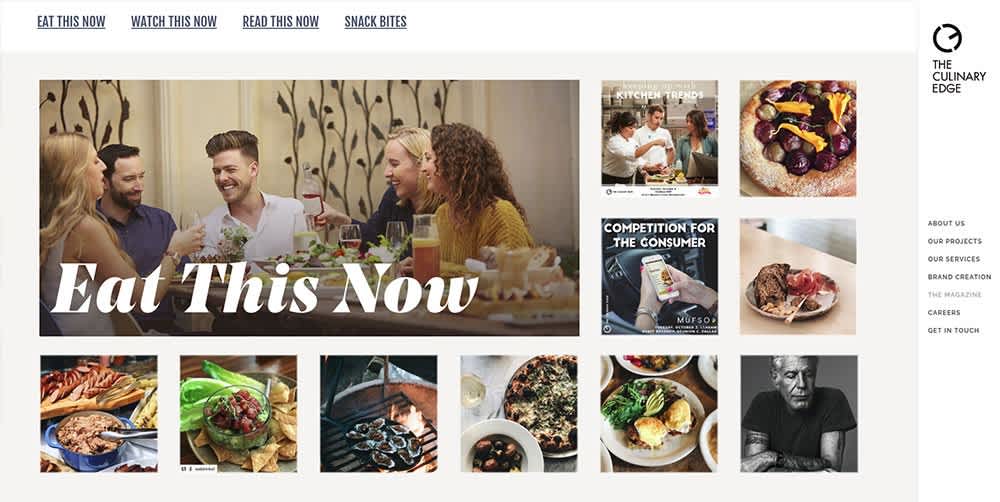Open the guacamole and chips thumbnail

click(239, 414)
